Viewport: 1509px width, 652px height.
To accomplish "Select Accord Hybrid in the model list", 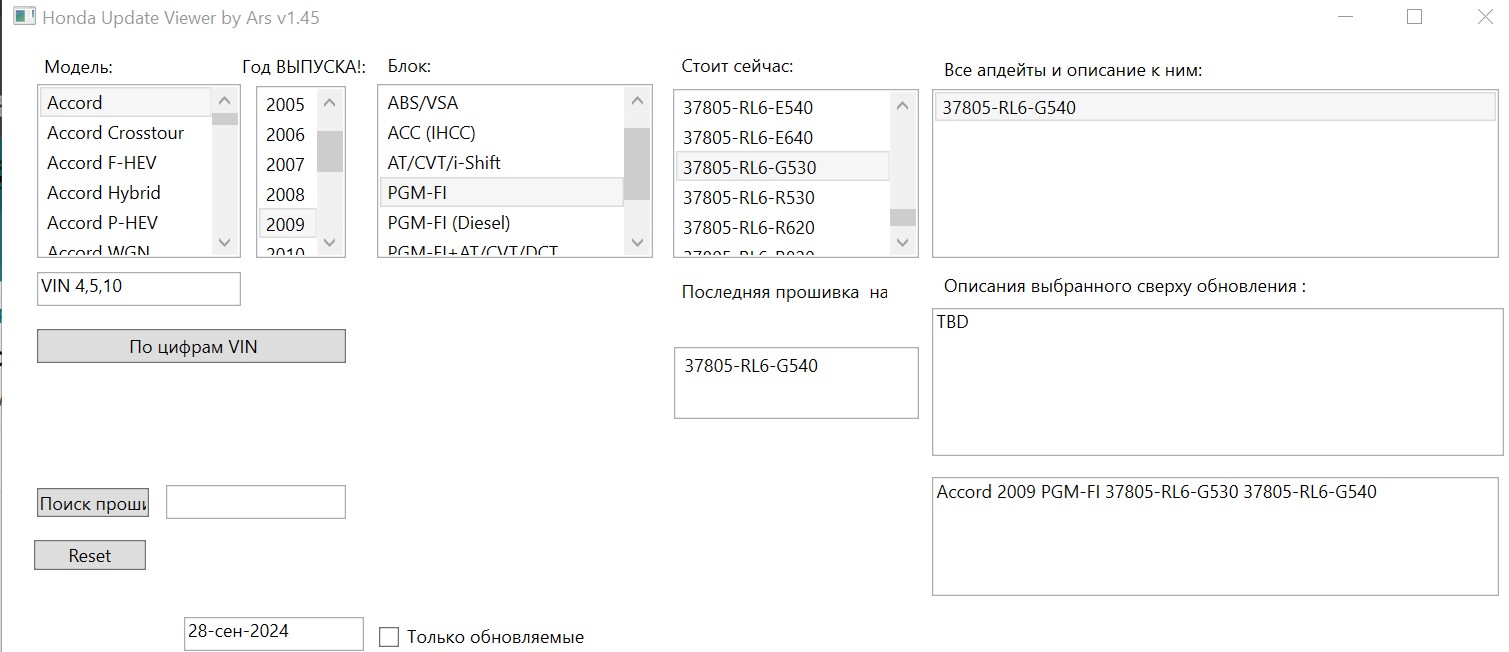I will click(104, 193).
